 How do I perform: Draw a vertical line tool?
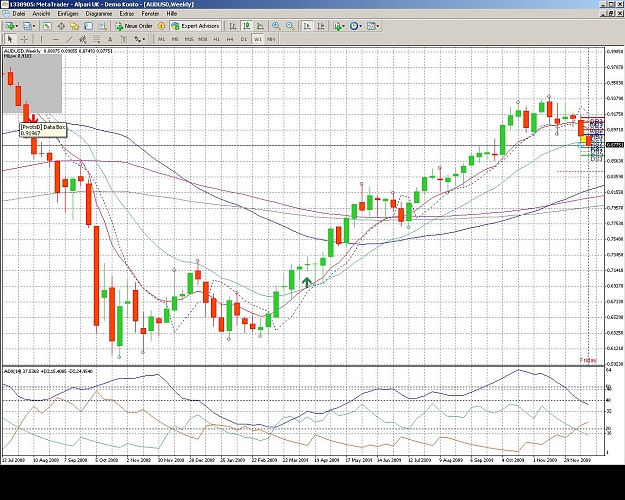pyautogui.click(x=41, y=39)
